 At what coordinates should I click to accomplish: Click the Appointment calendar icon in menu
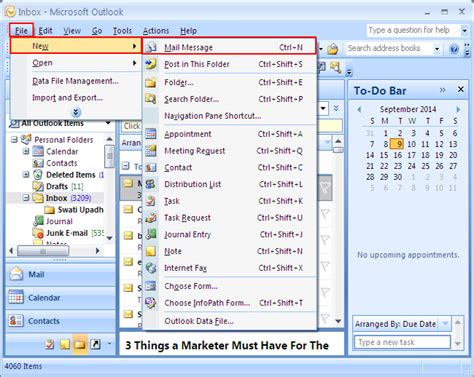[151, 134]
